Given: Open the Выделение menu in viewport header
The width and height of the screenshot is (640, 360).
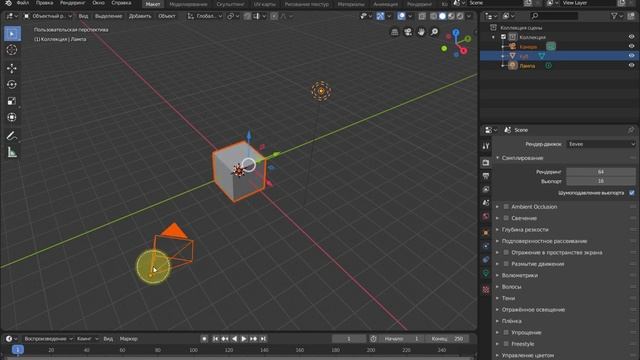Looking at the screenshot, I should pyautogui.click(x=108, y=16).
